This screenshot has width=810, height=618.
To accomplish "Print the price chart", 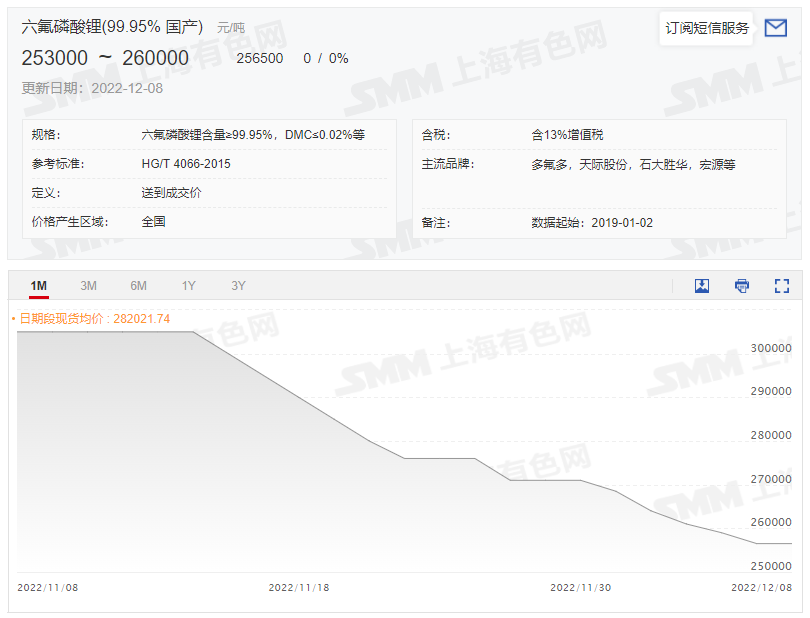I will pyautogui.click(x=741, y=286).
